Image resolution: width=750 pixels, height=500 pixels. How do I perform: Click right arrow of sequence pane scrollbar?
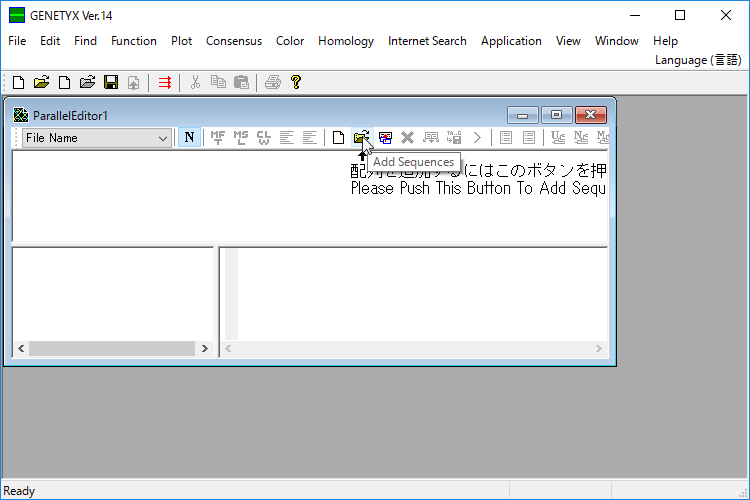pyautogui.click(x=599, y=348)
